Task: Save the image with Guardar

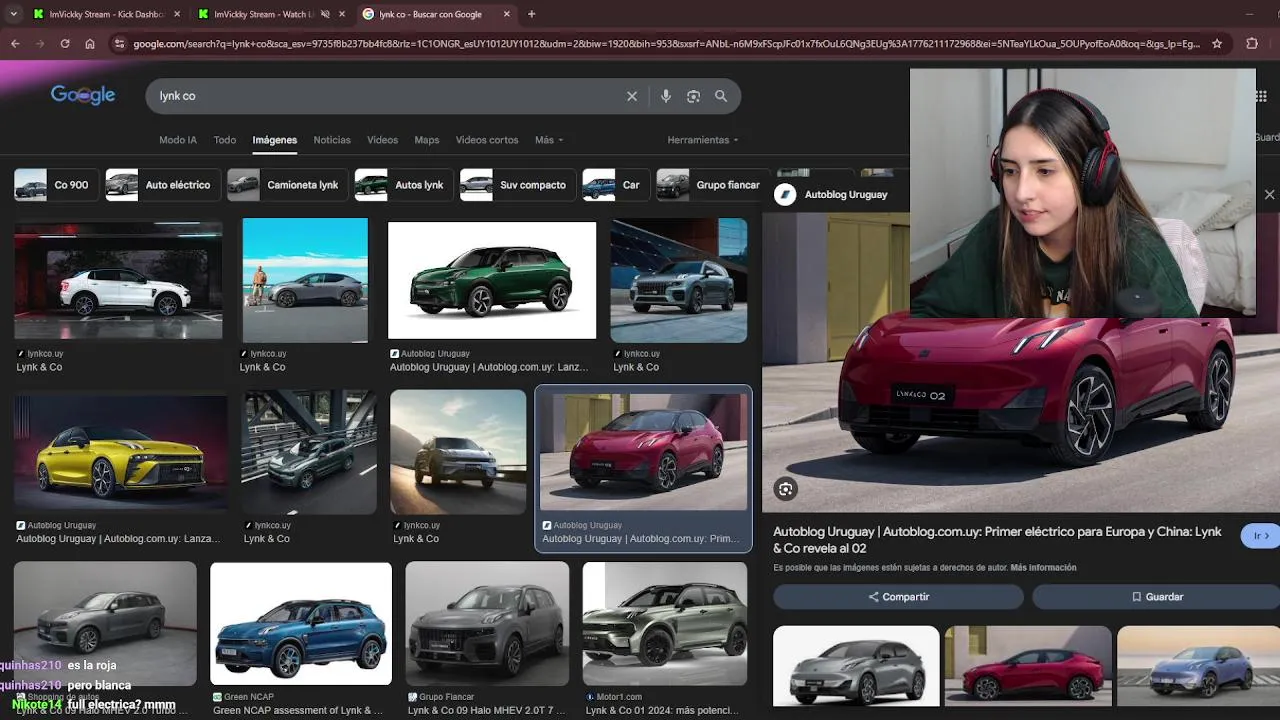Action: click(x=1157, y=597)
